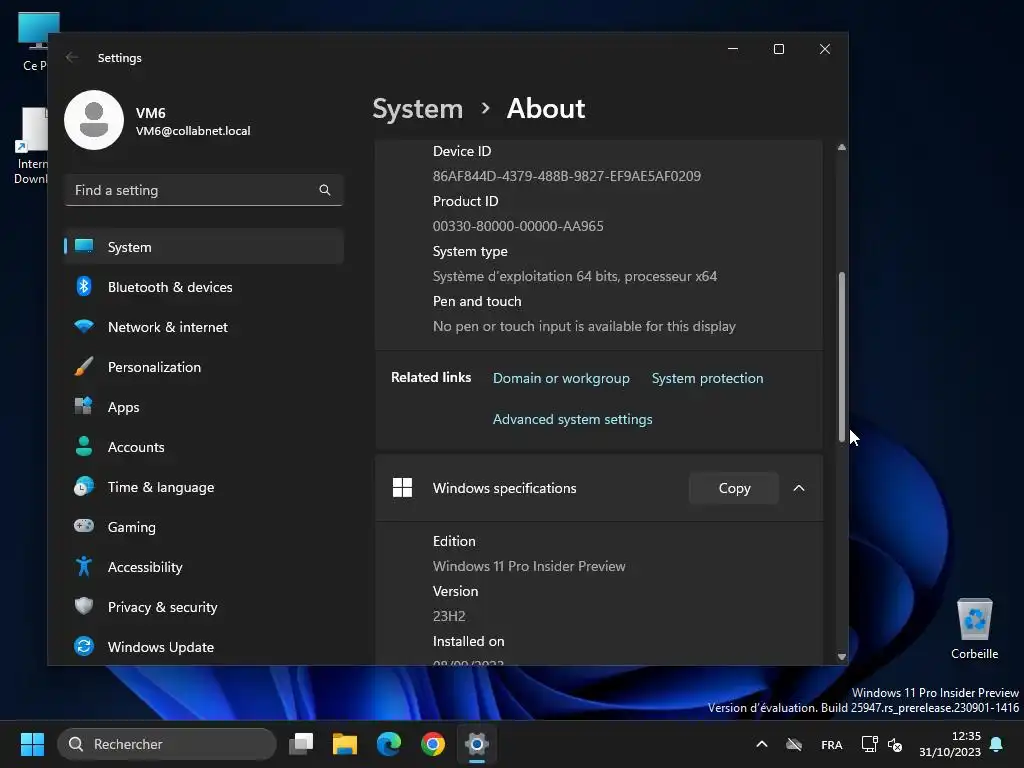
Task: Click the scrollbar down arrow in About page
Action: (x=842, y=657)
